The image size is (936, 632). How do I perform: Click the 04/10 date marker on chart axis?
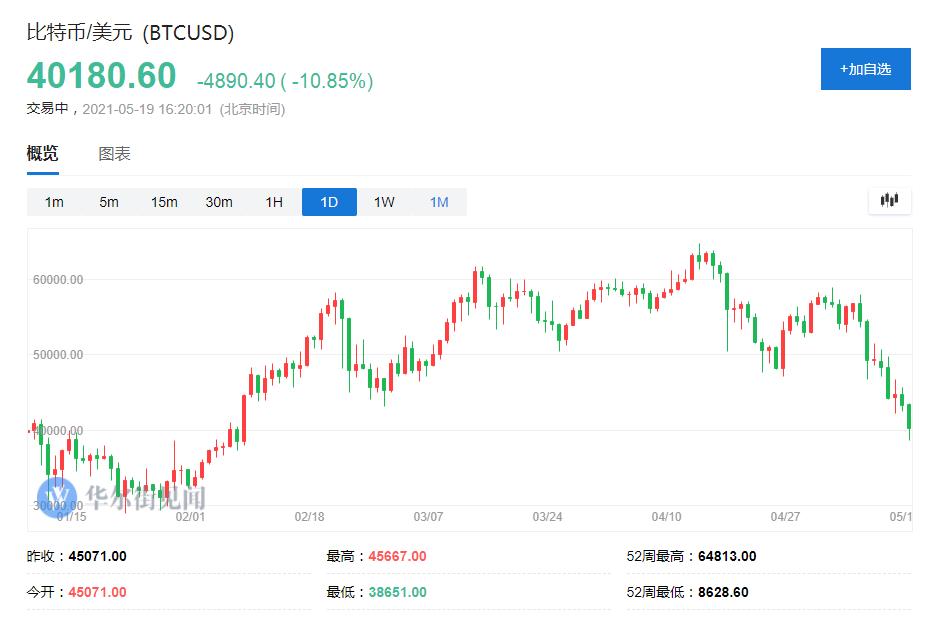click(666, 517)
